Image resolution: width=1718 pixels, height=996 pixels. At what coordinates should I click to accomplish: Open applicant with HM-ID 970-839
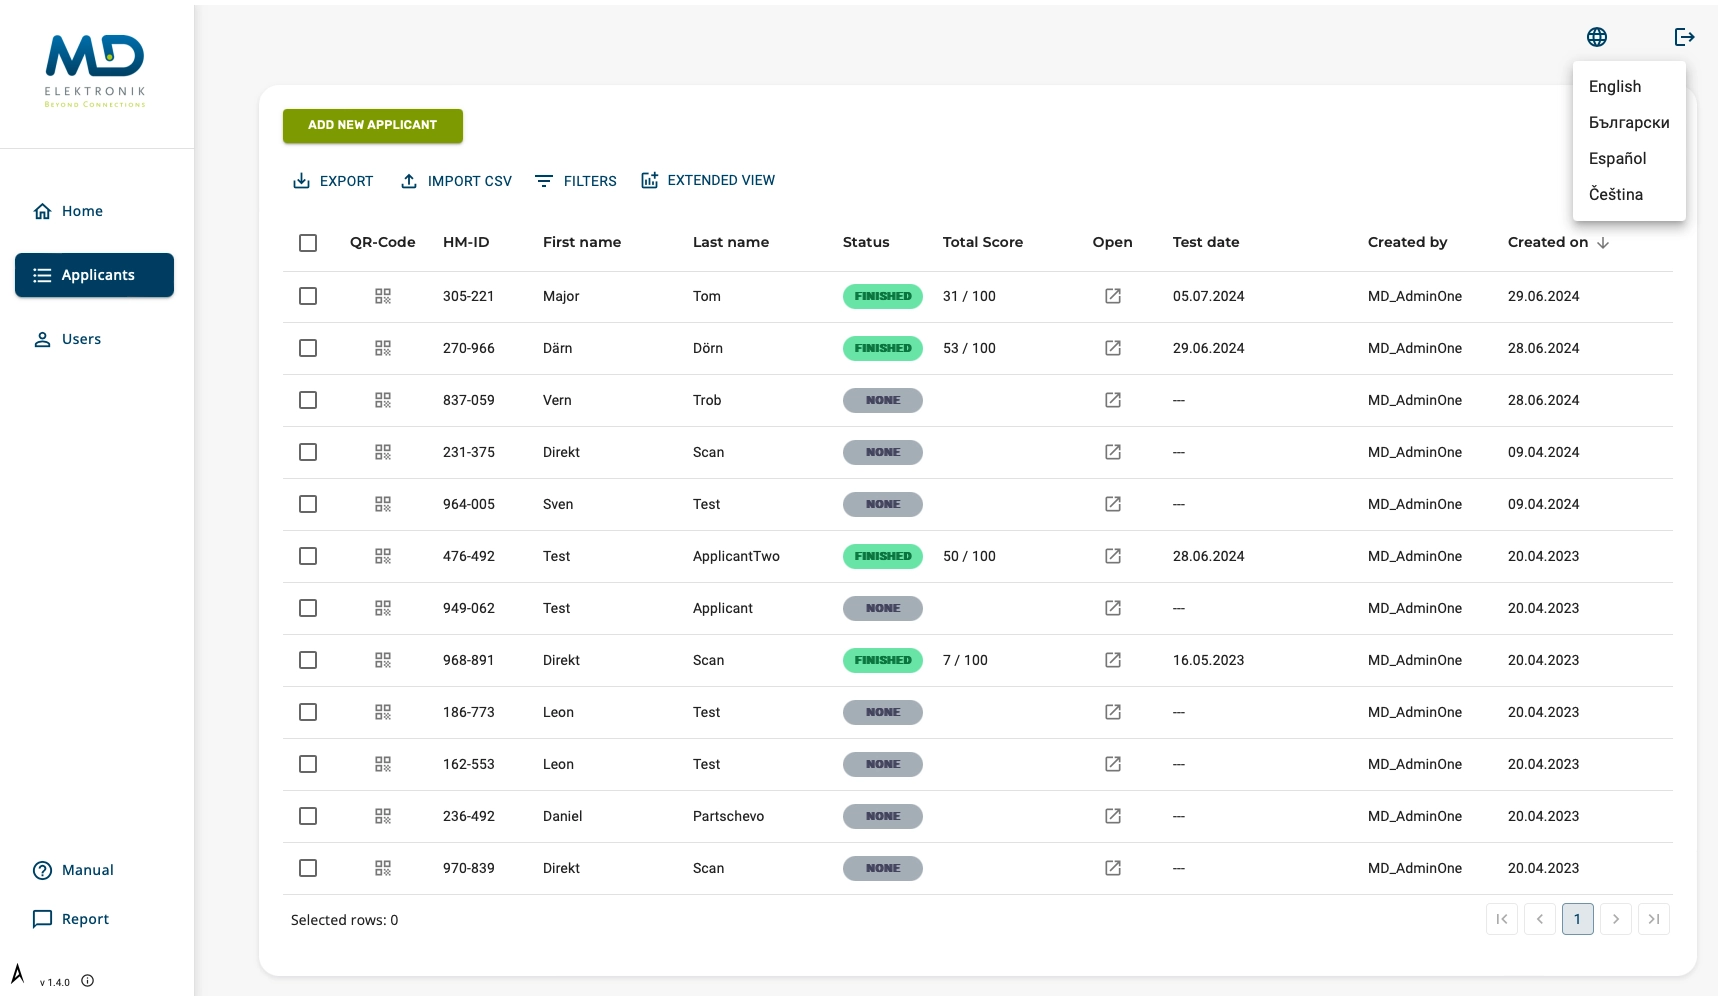(x=1113, y=868)
